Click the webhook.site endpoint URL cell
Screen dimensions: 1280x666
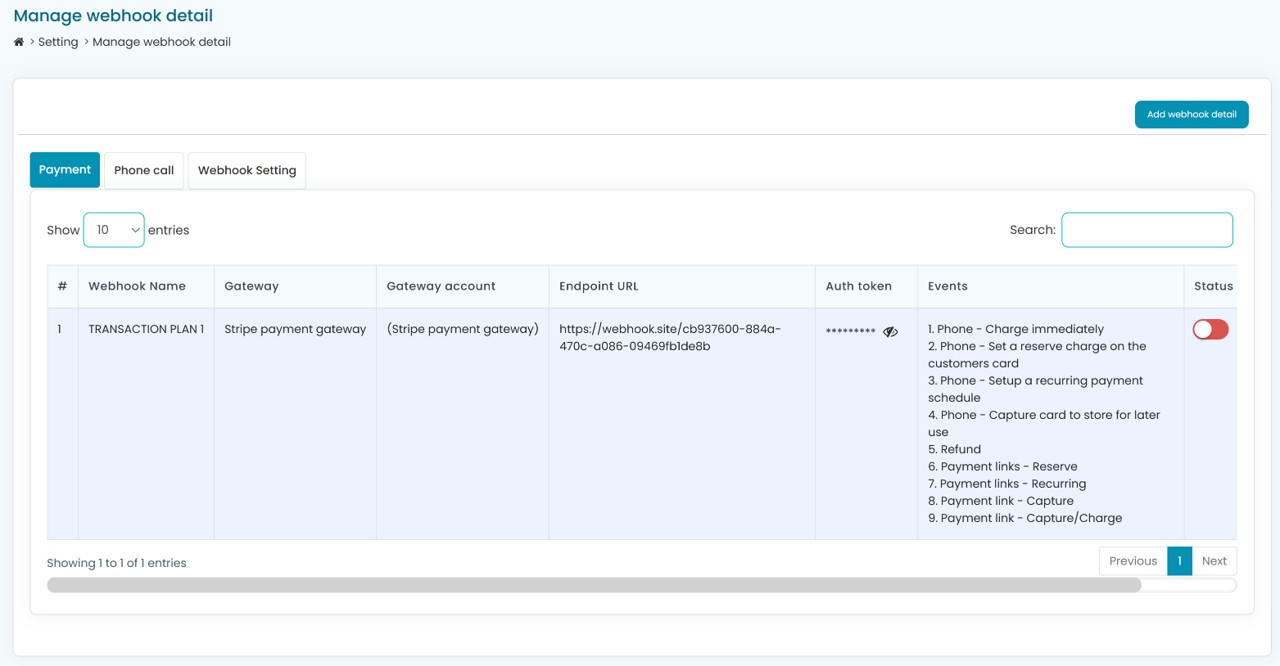tap(670, 338)
